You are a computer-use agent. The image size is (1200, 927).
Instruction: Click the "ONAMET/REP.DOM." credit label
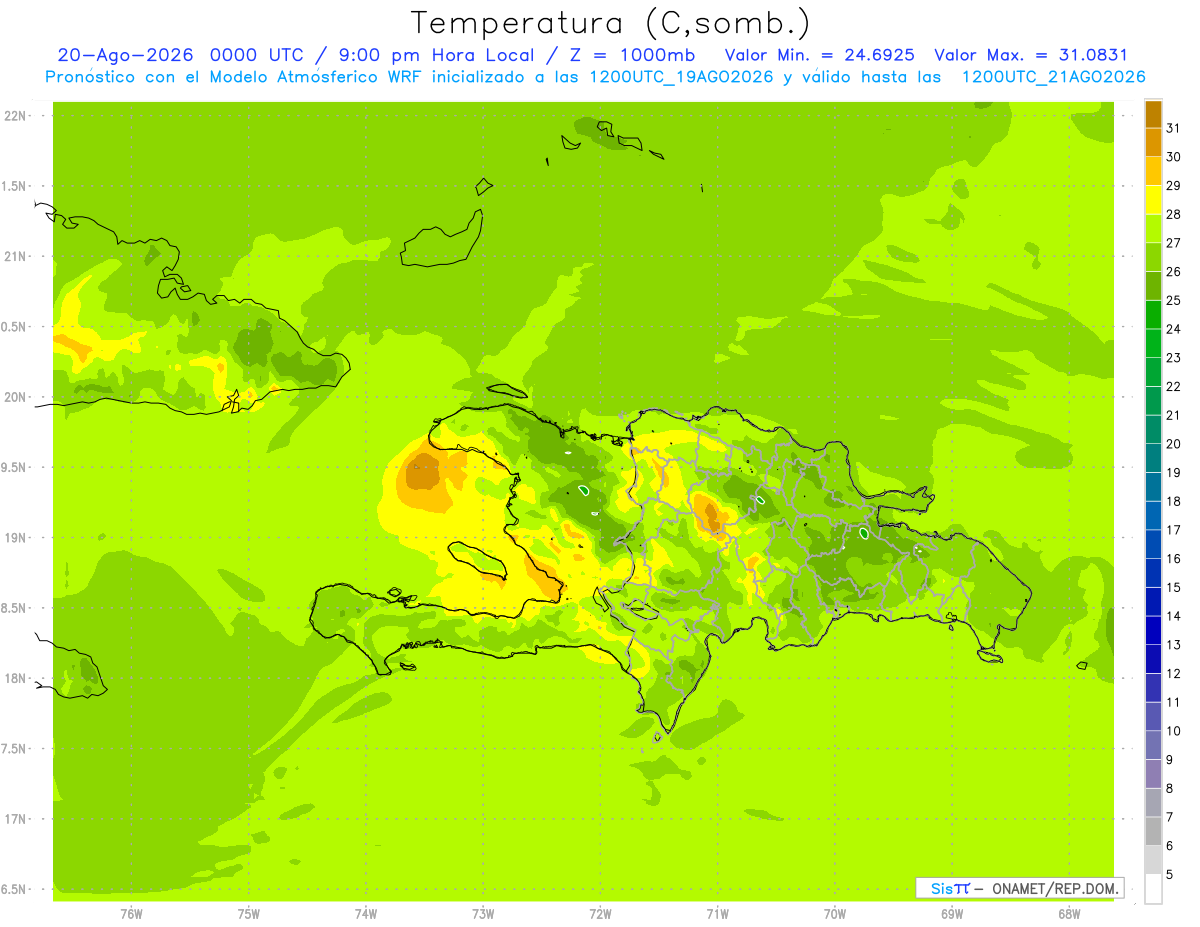click(x=1055, y=888)
